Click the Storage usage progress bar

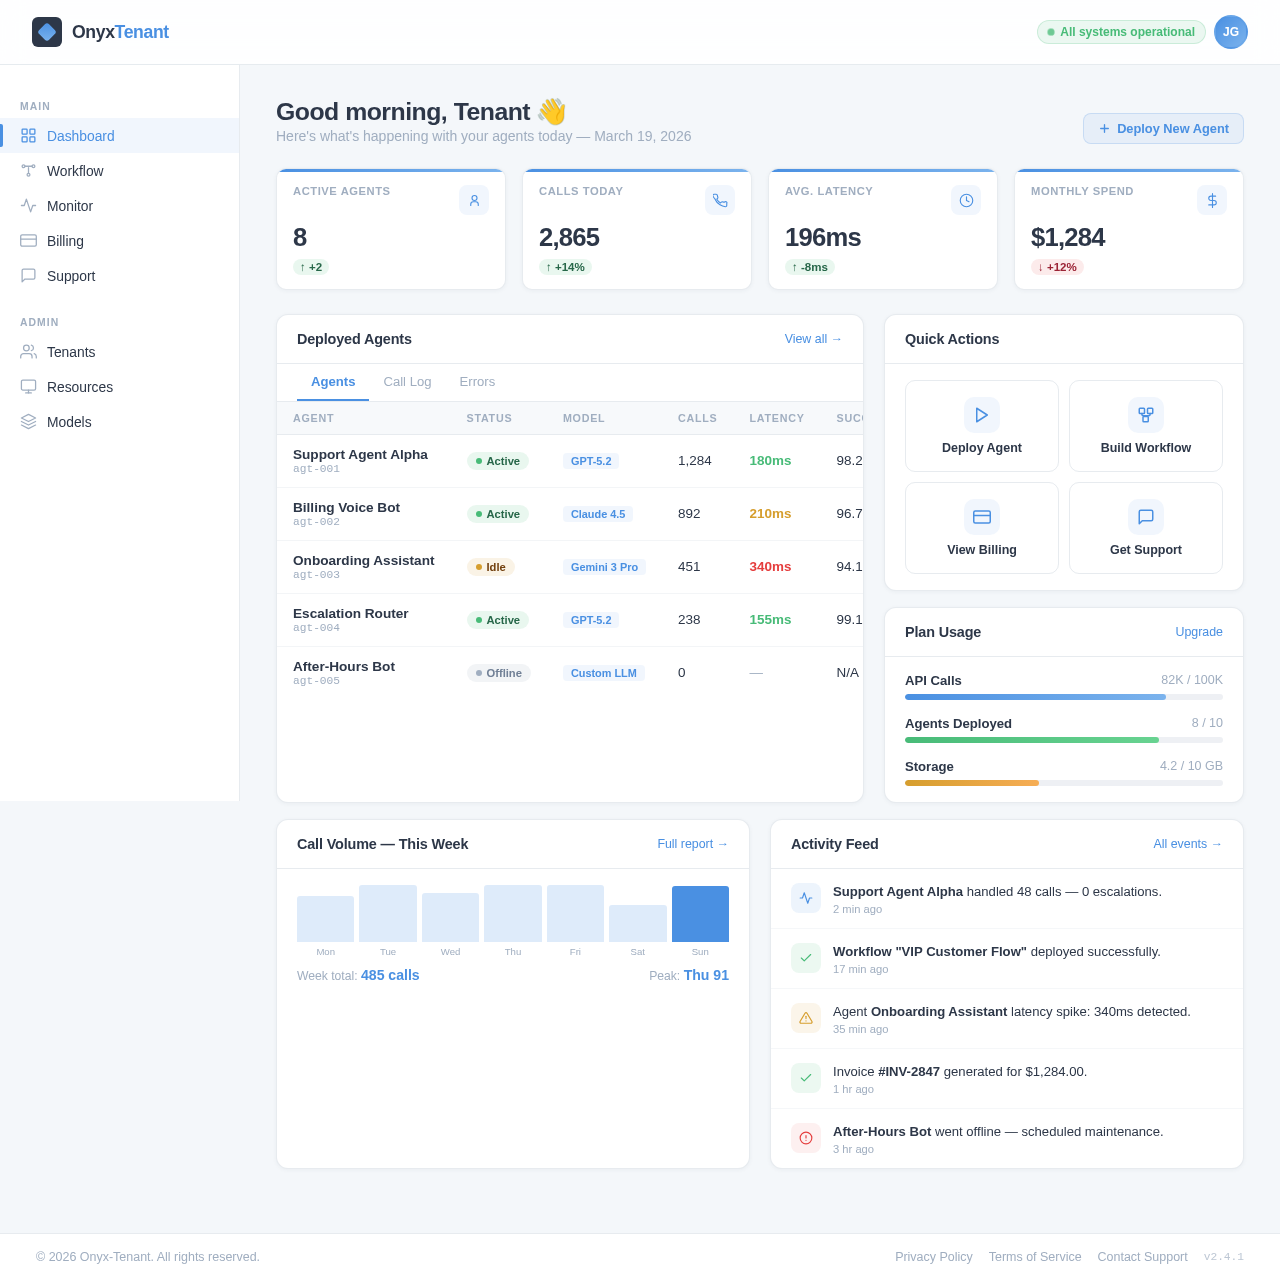(x=1063, y=783)
